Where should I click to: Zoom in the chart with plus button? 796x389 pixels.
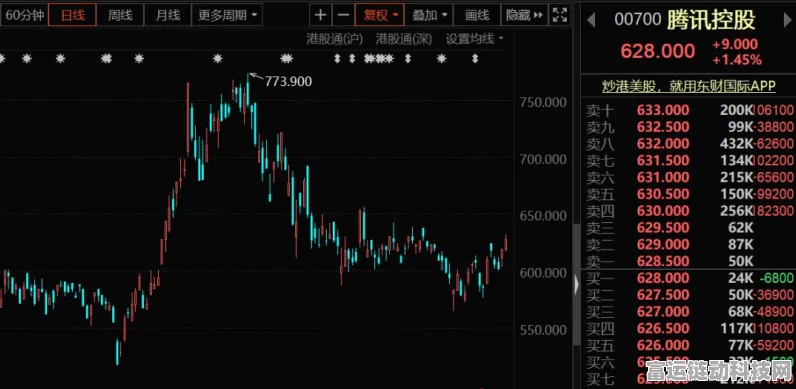tap(320, 15)
